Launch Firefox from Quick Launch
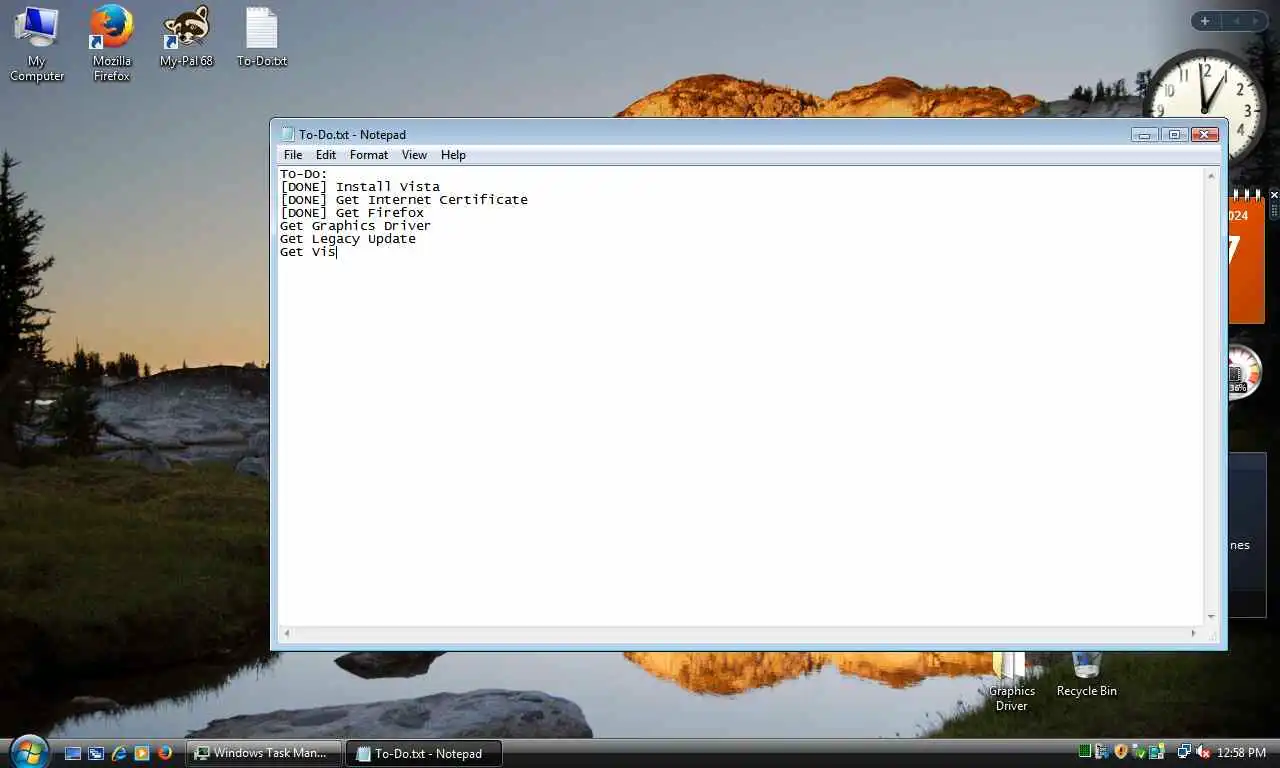This screenshot has height=768, width=1280. click(x=165, y=753)
